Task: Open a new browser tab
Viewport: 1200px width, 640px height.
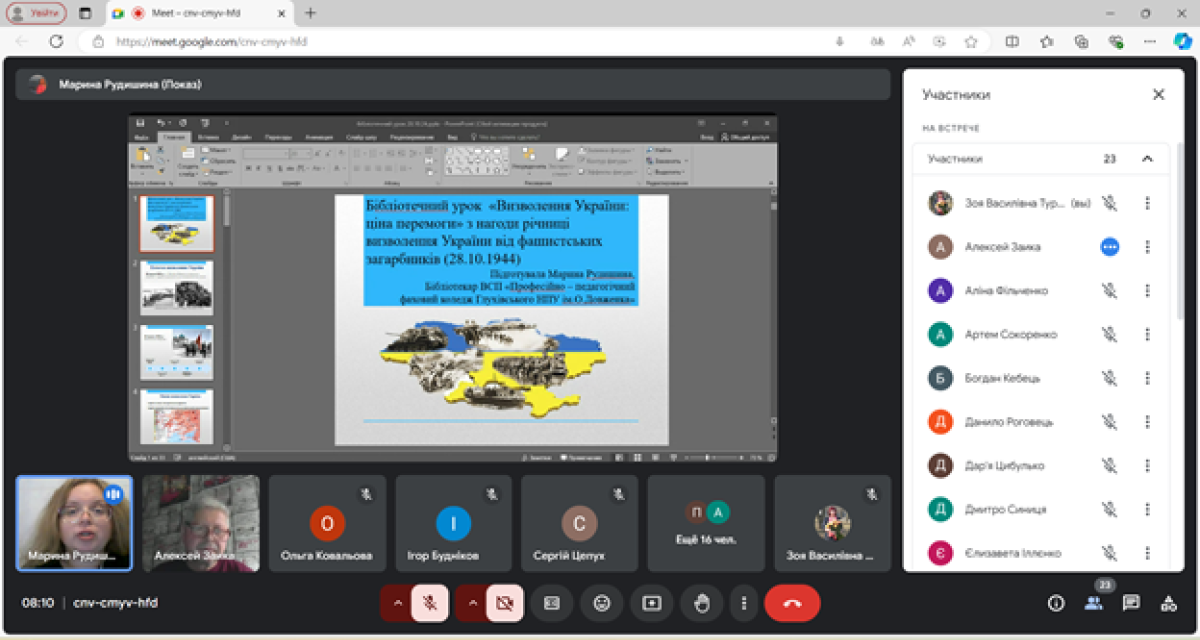Action: pos(311,13)
